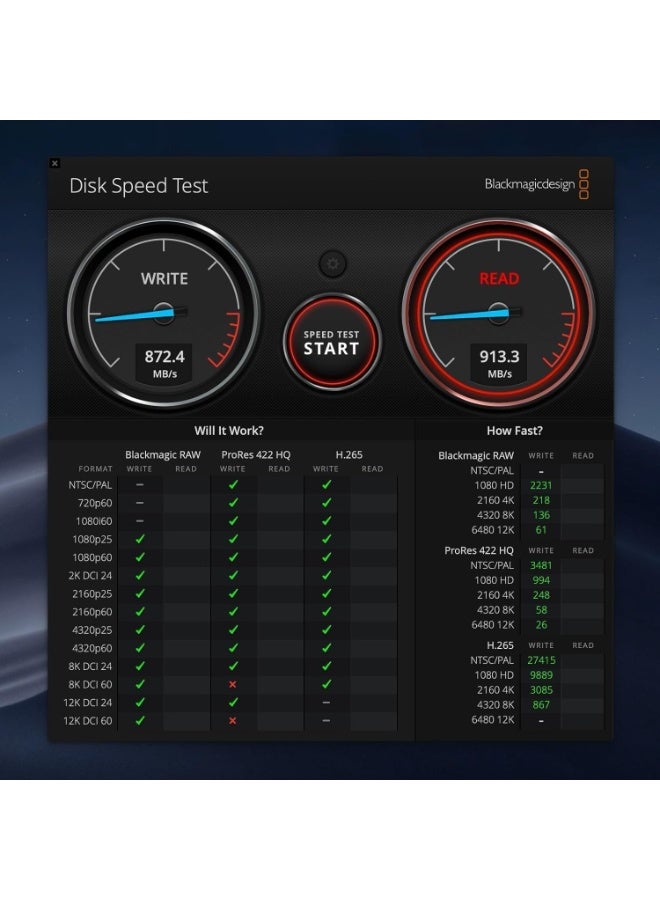
Task: Click ProRes 1080 HD value 994
Action: (541, 580)
